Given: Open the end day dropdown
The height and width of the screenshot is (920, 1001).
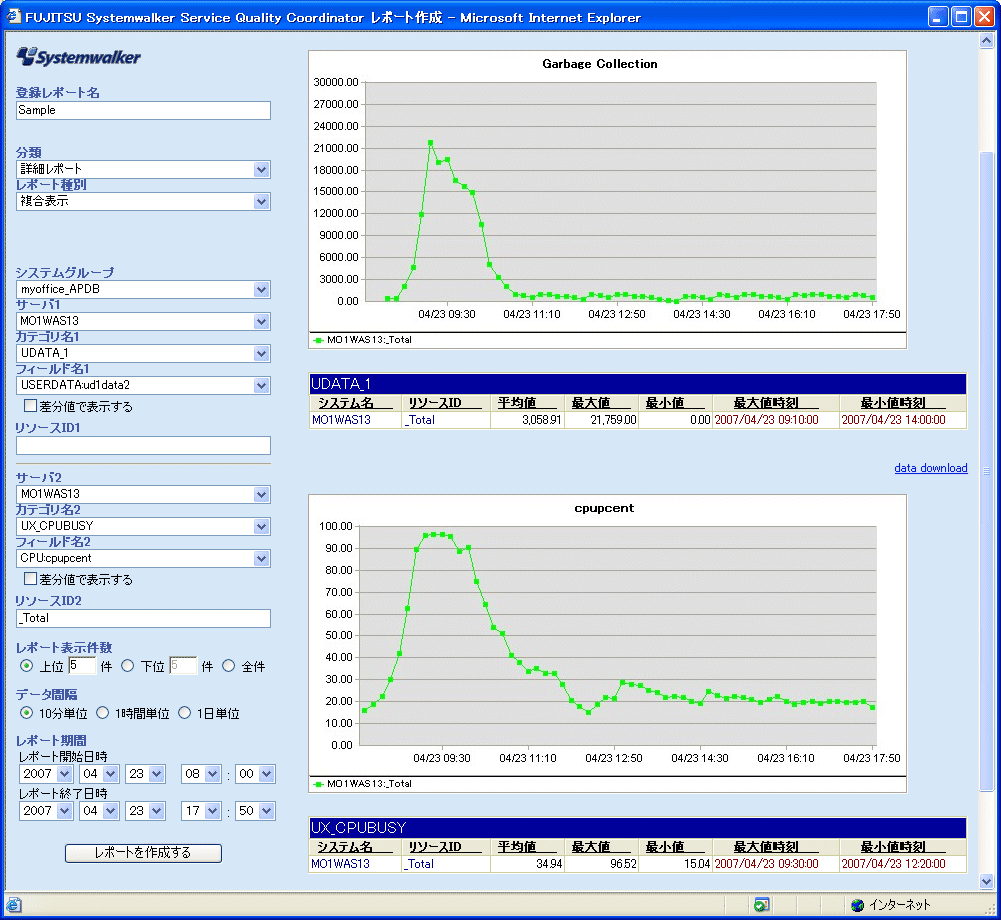Looking at the screenshot, I should (146, 811).
